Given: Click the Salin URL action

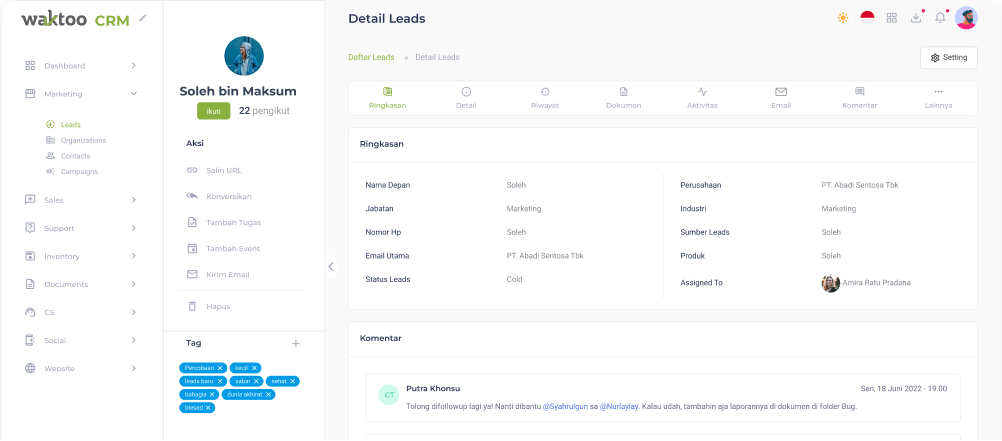Looking at the screenshot, I should (223, 170).
